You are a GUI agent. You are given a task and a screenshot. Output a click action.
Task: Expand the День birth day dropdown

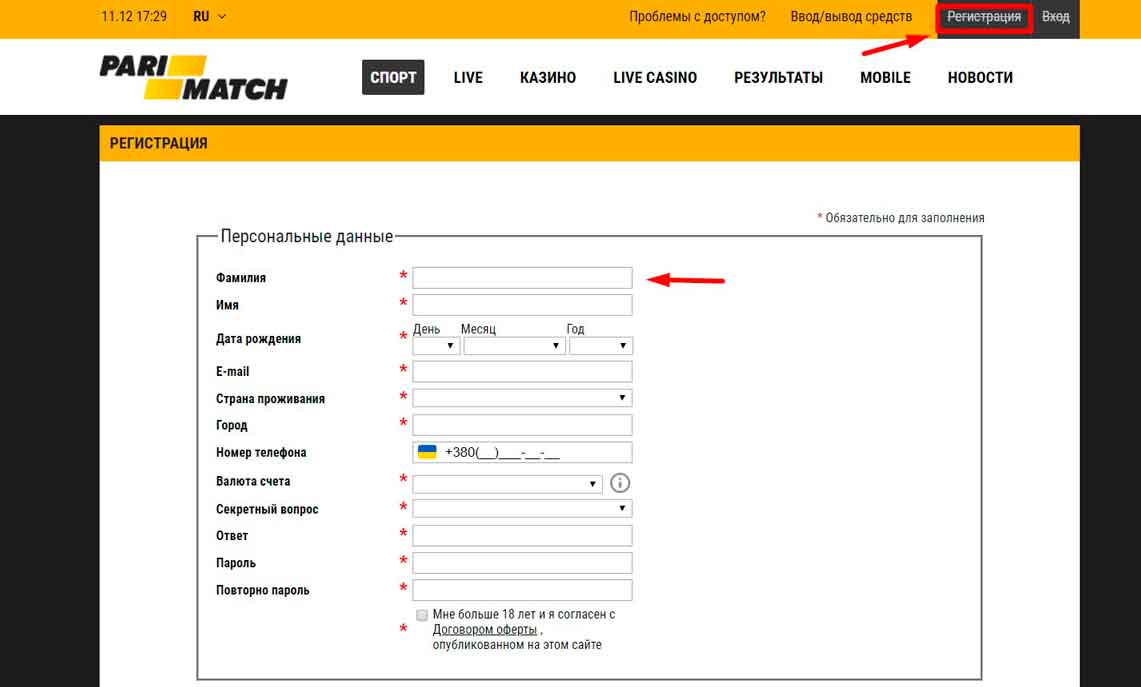click(436, 346)
